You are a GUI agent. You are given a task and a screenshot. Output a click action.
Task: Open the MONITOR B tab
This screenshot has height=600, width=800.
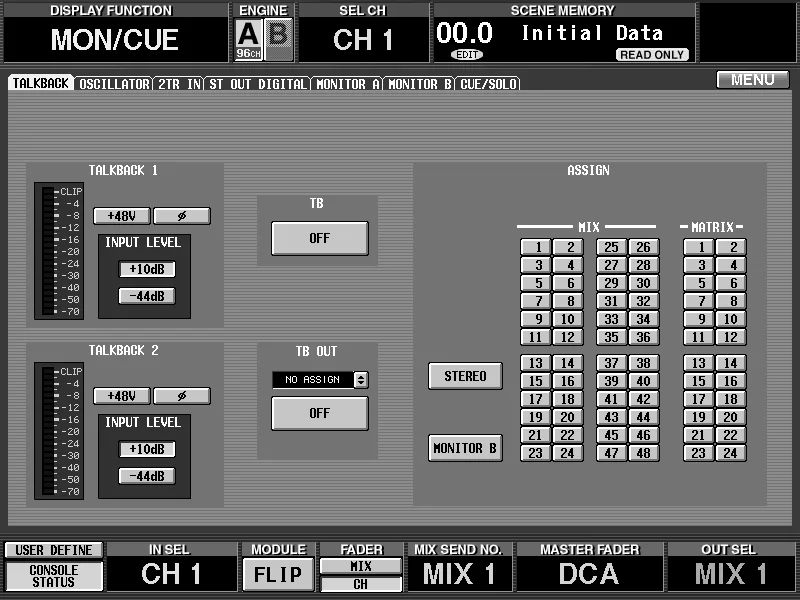coord(419,84)
